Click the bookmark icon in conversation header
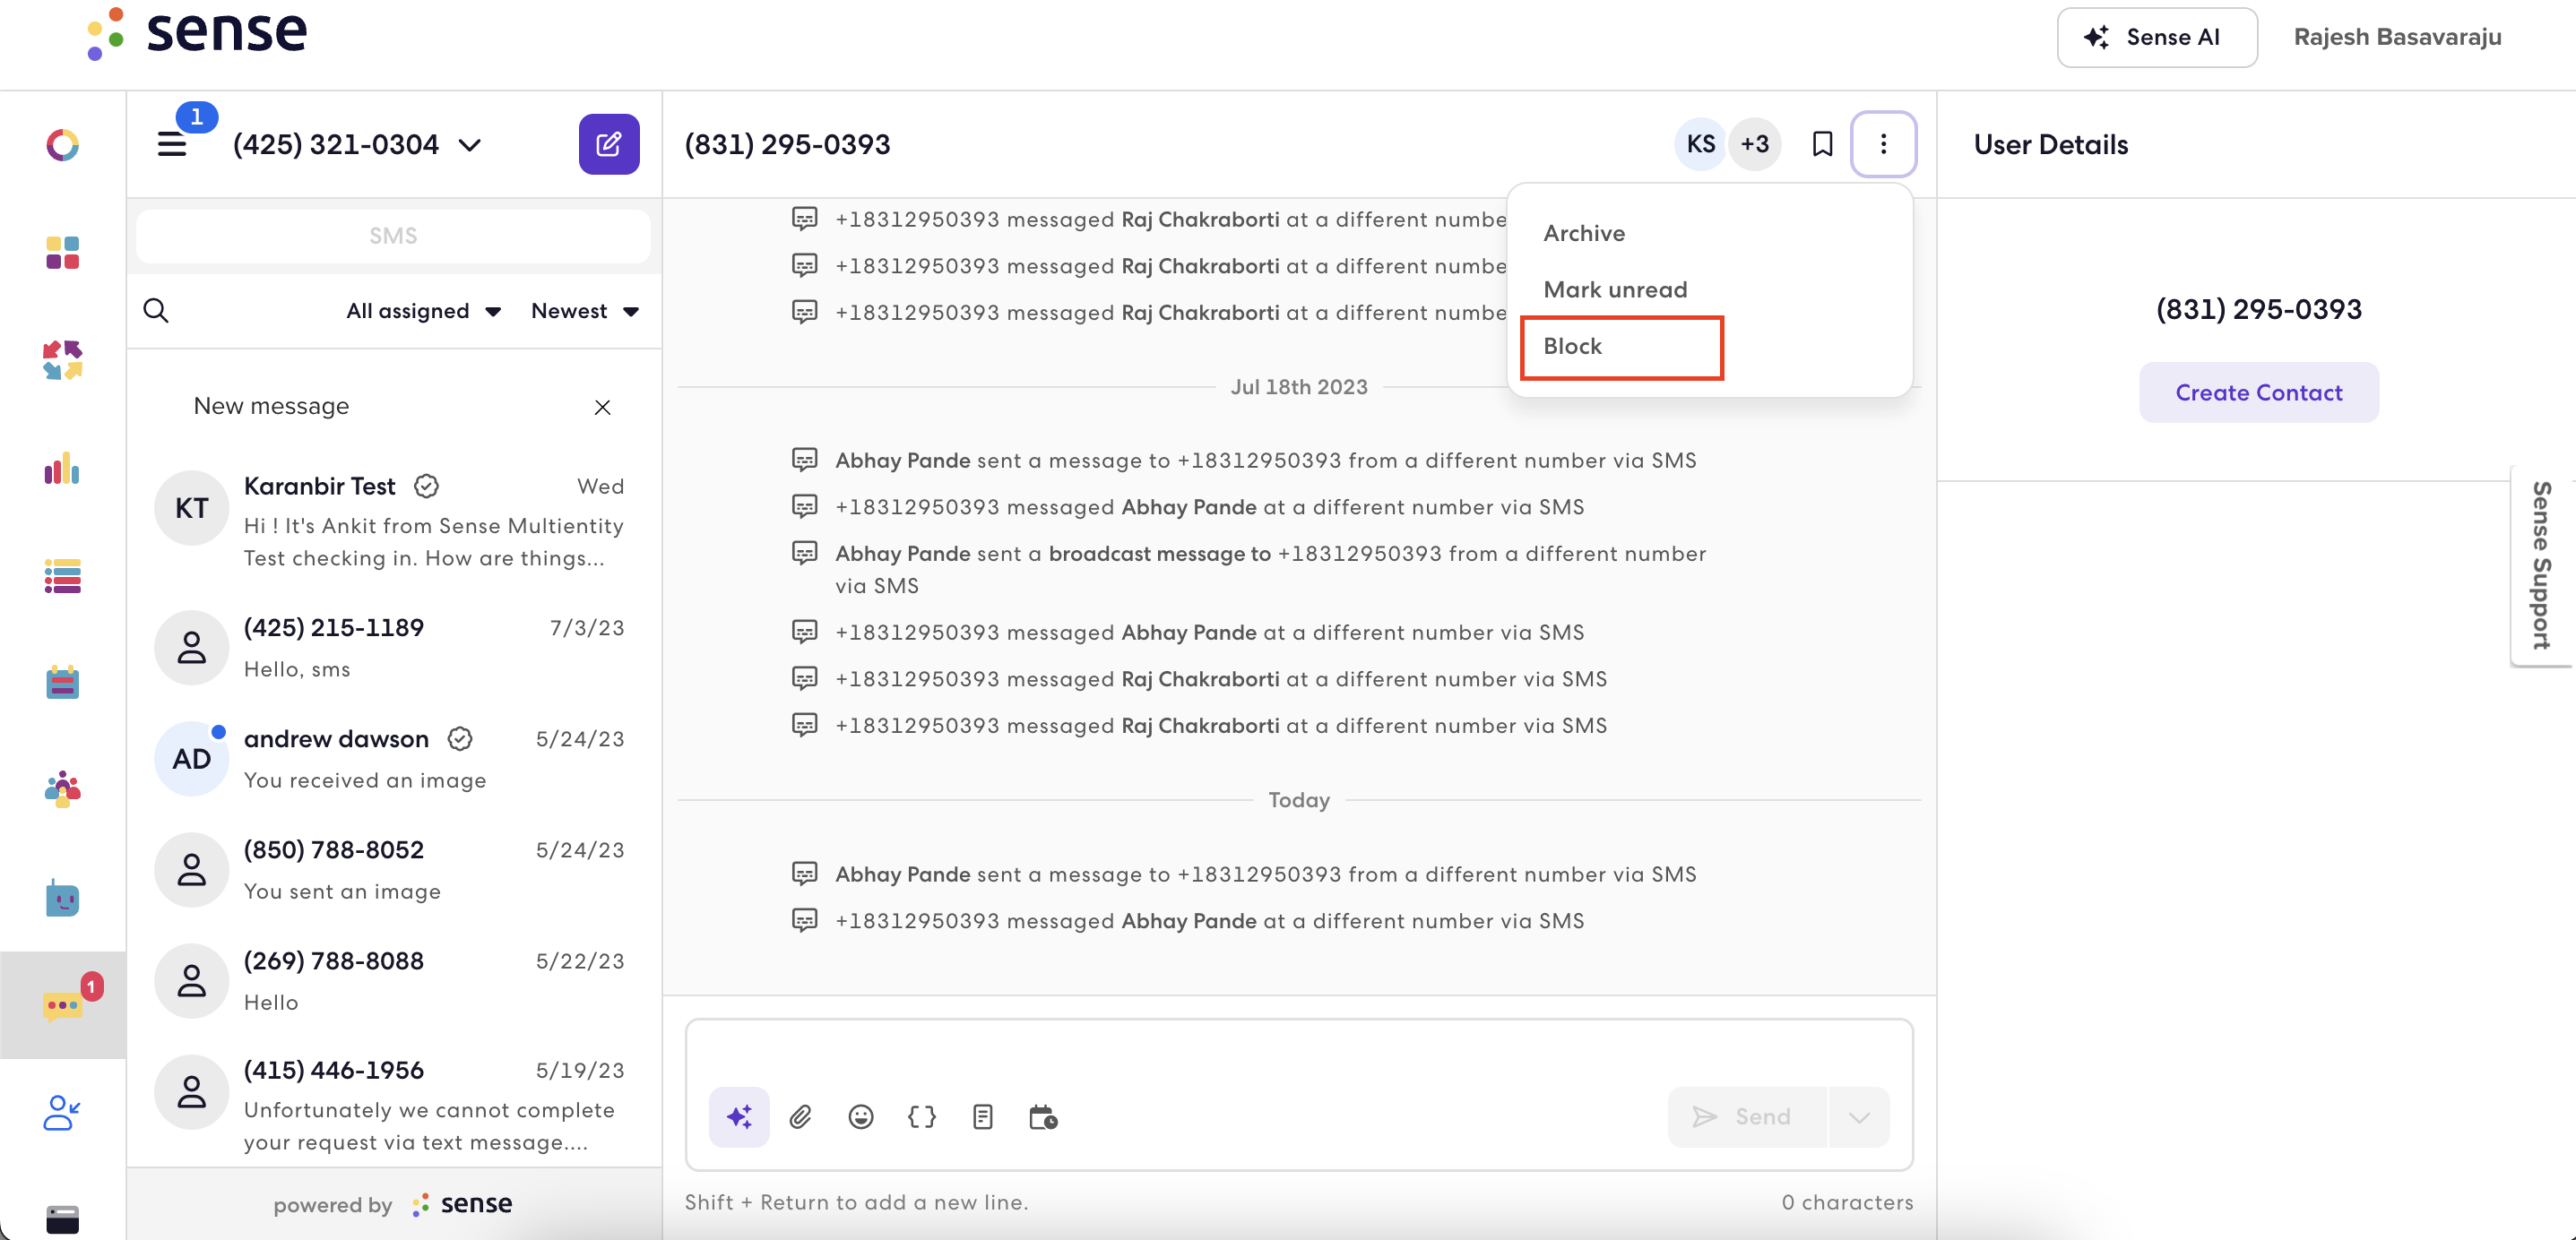 [1821, 144]
